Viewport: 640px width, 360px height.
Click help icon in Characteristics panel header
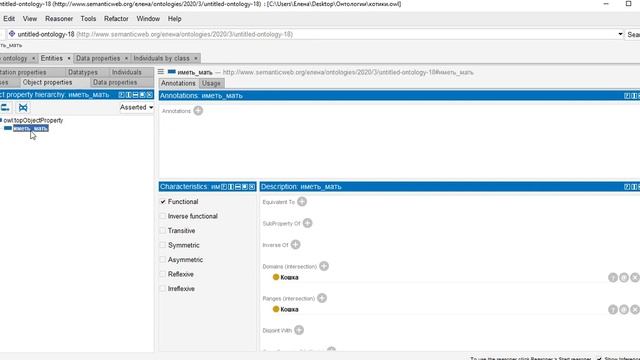click(224, 187)
